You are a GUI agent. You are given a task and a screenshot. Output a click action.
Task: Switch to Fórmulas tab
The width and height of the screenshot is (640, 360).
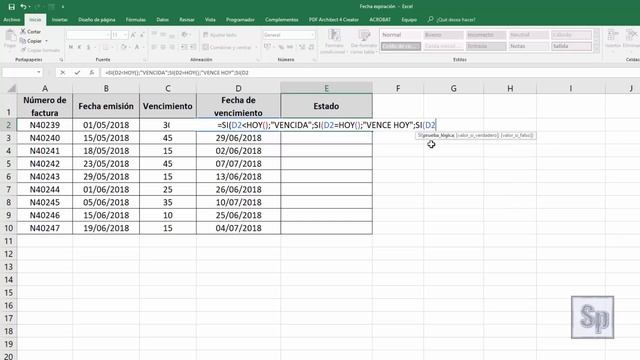(136, 20)
